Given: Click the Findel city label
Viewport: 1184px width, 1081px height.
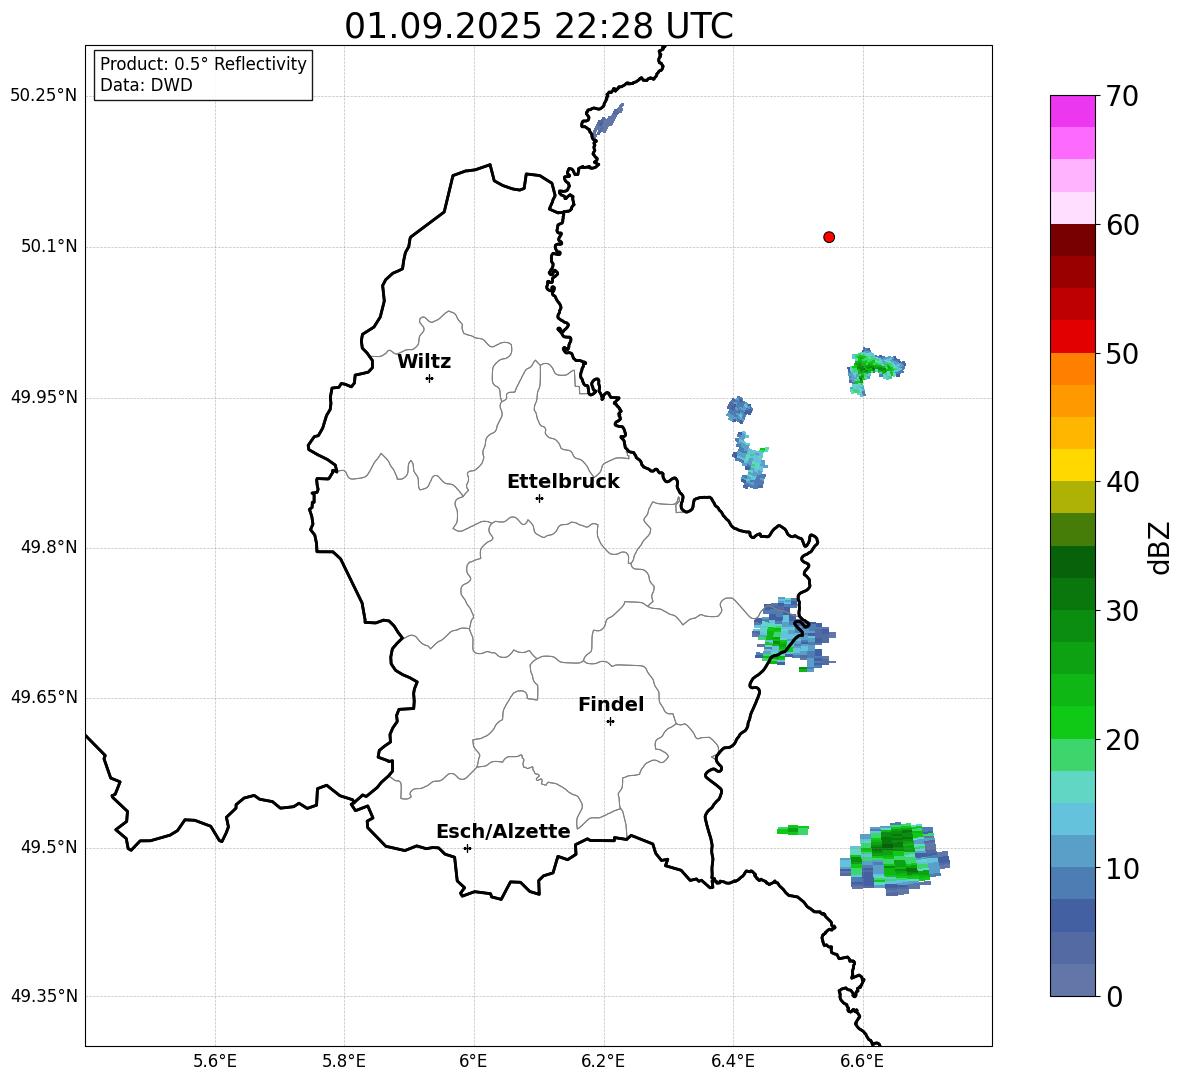Looking at the screenshot, I should tap(611, 704).
